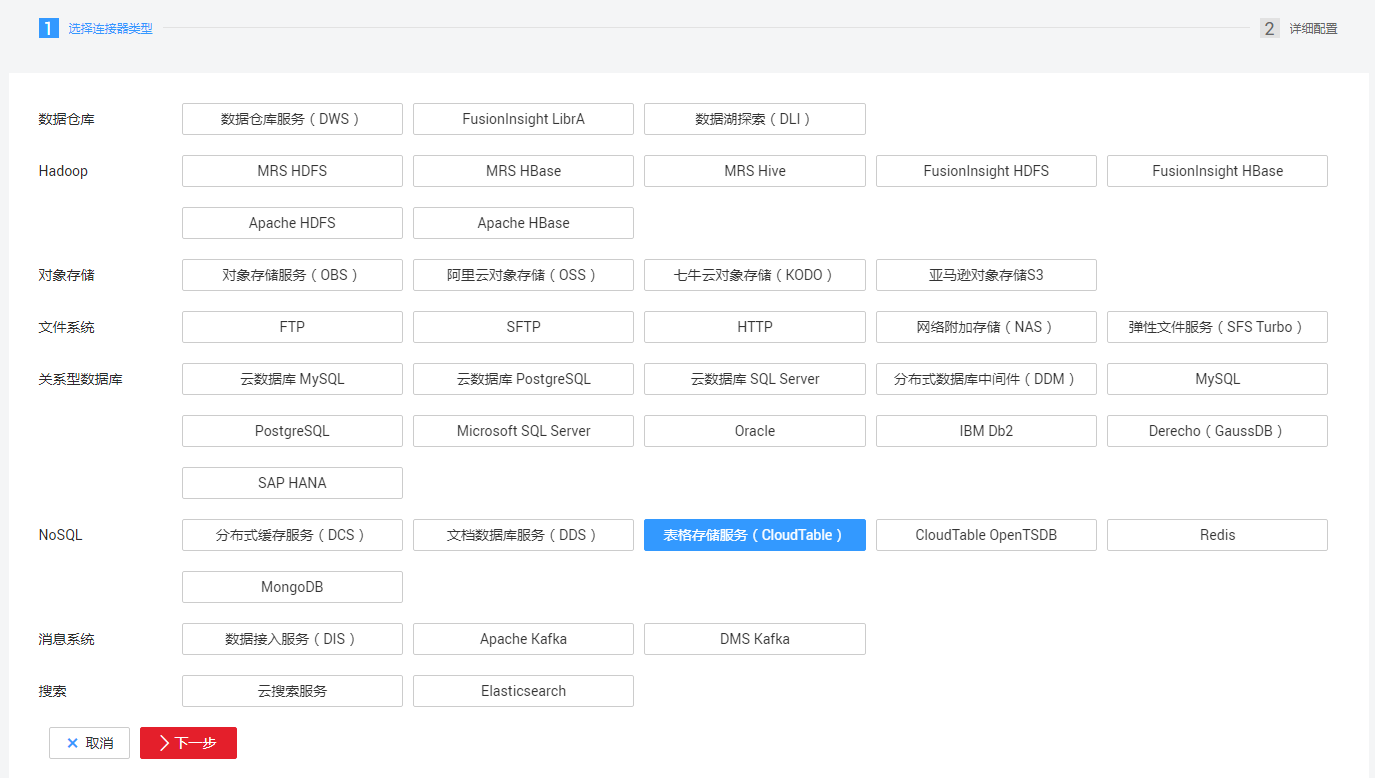This screenshot has height=778, width=1375.
Task: Choose the Redis connector
Action: tap(1217, 535)
